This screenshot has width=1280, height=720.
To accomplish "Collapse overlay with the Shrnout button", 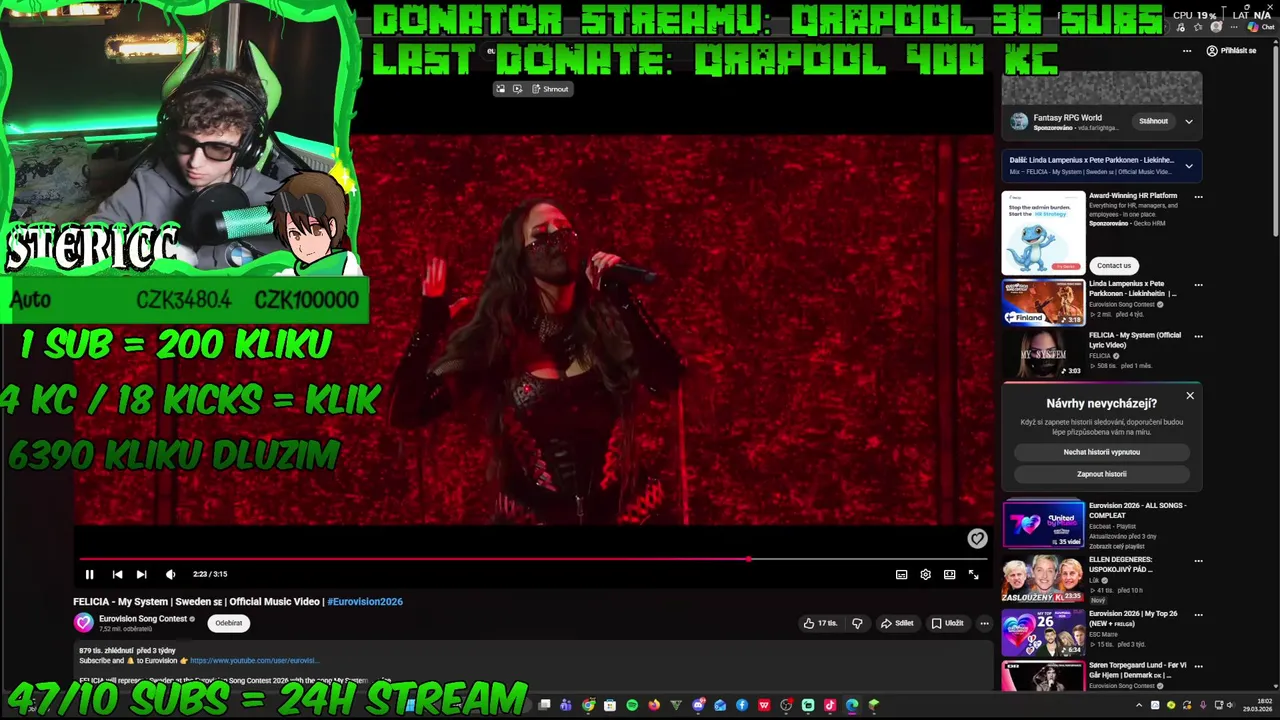I will (550, 89).
